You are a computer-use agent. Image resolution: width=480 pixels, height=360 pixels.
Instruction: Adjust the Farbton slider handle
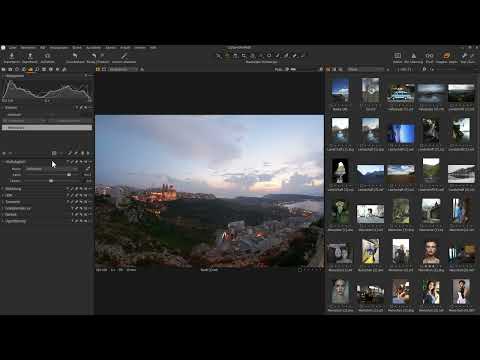pyautogui.click(x=51, y=181)
